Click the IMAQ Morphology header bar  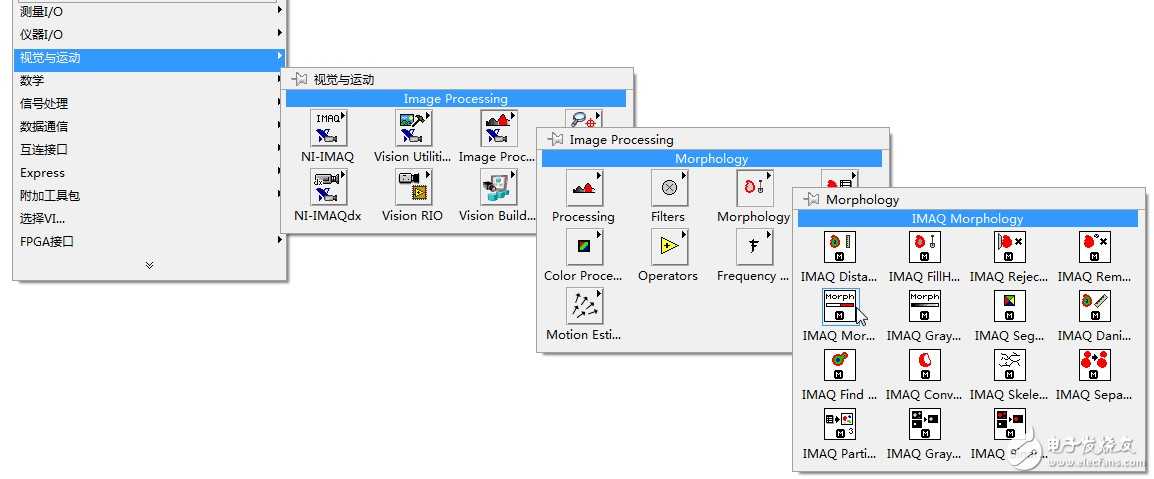[x=967, y=219]
